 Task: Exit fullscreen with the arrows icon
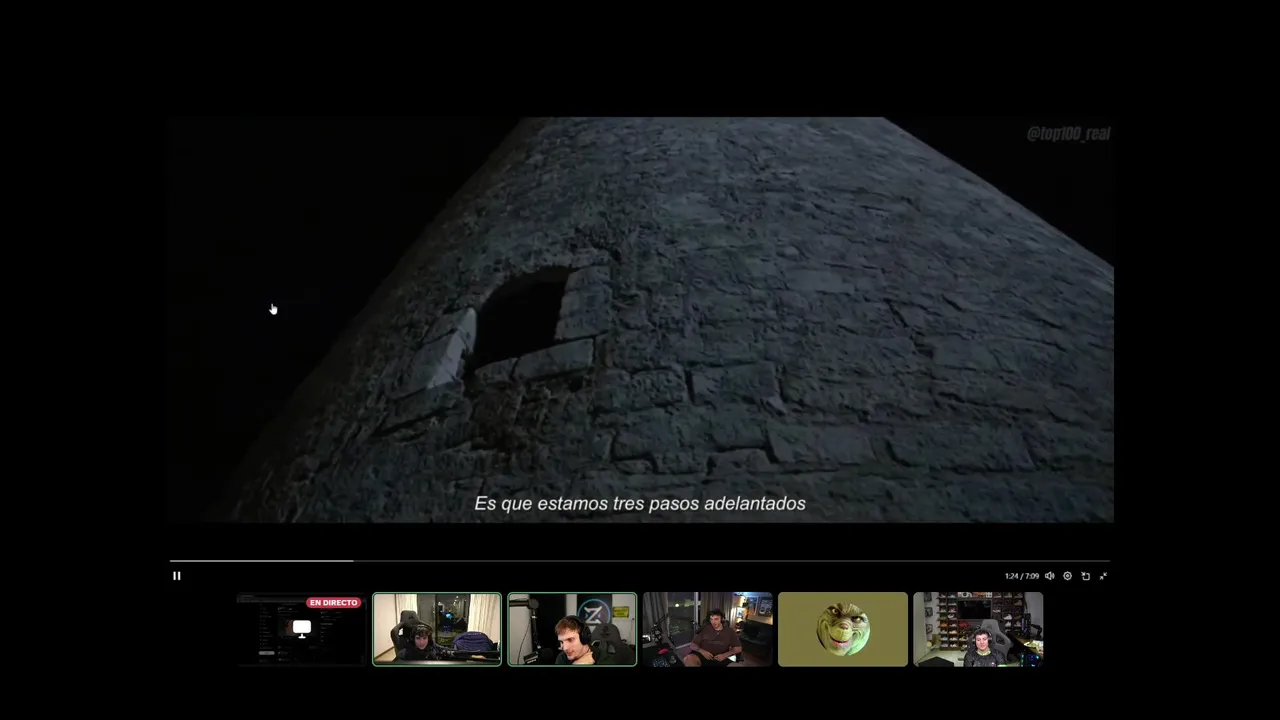(x=1103, y=576)
